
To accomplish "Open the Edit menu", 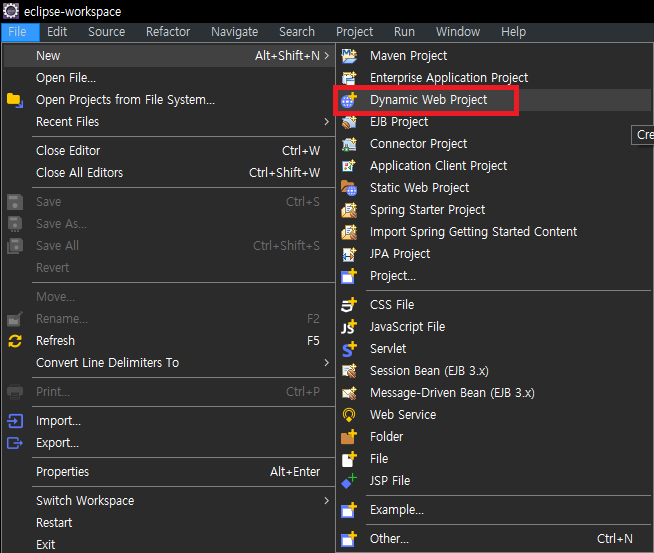I will click(57, 32).
